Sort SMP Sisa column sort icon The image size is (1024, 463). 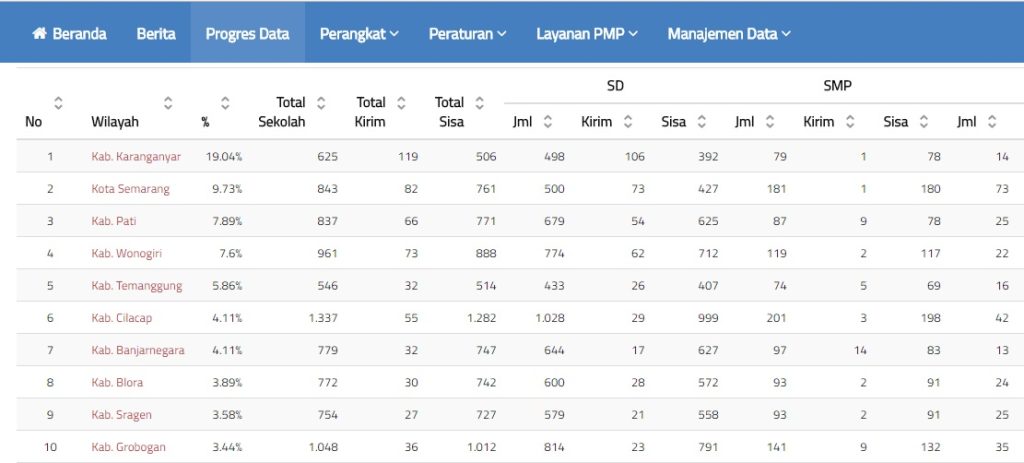click(x=924, y=122)
